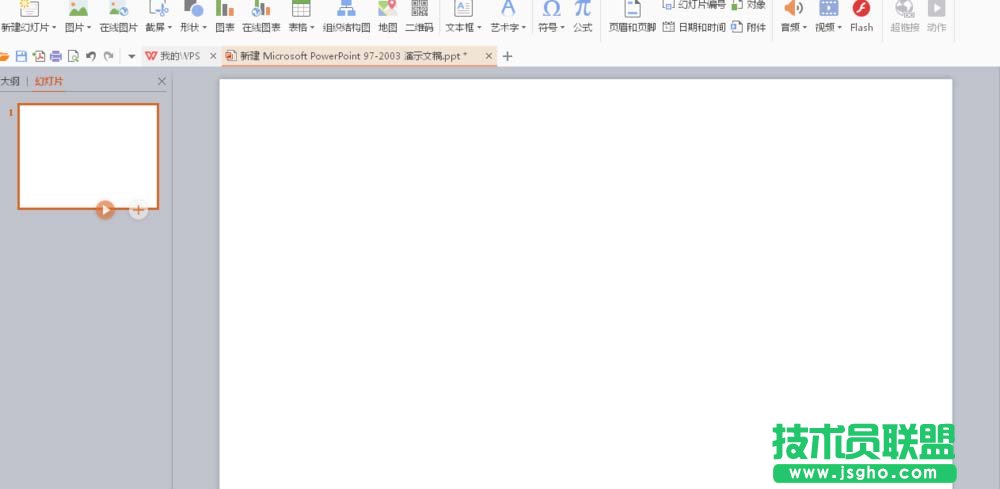The height and width of the screenshot is (489, 1000).
Task: Switch to the 我的WPS tab
Action: pos(174,56)
